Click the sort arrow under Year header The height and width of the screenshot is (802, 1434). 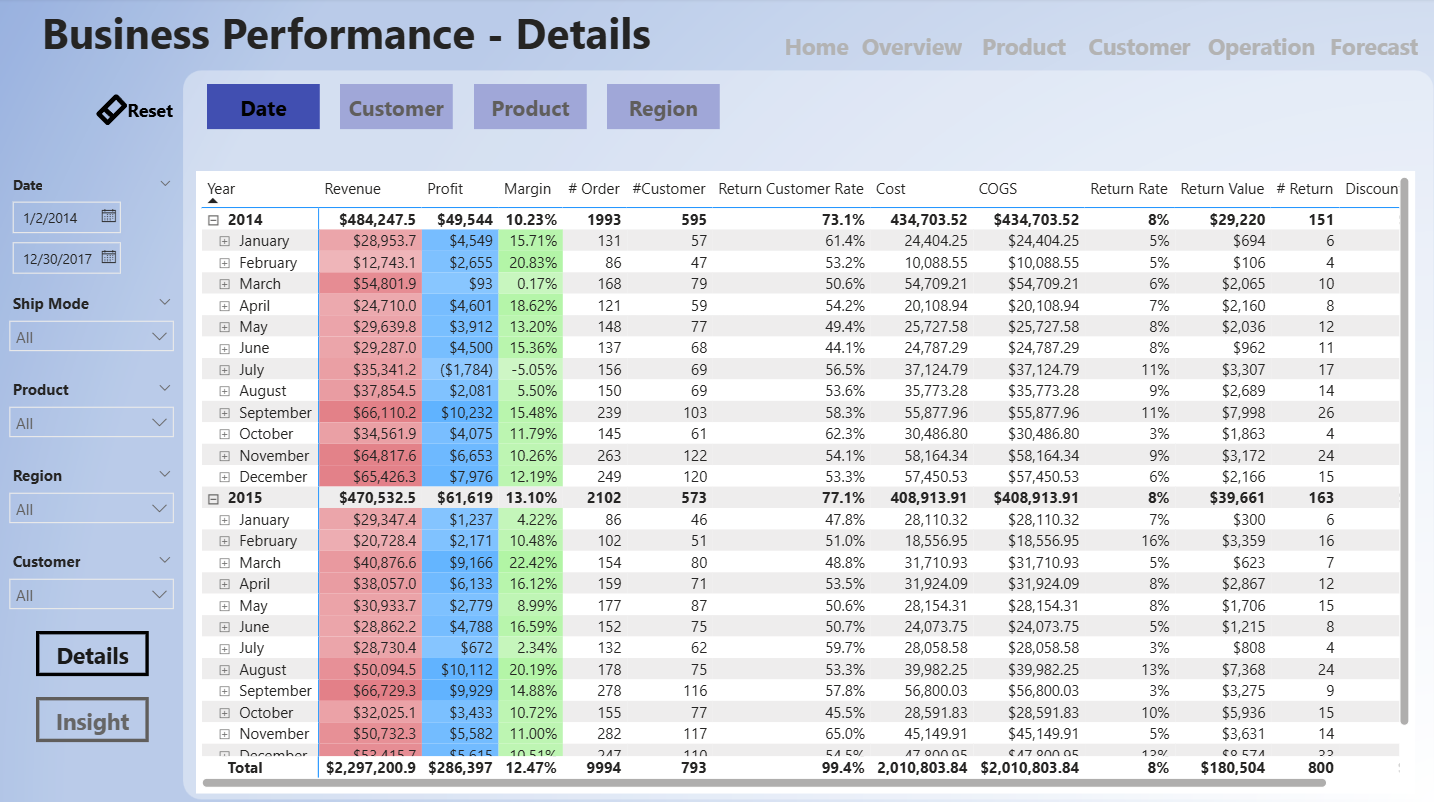pos(212,201)
